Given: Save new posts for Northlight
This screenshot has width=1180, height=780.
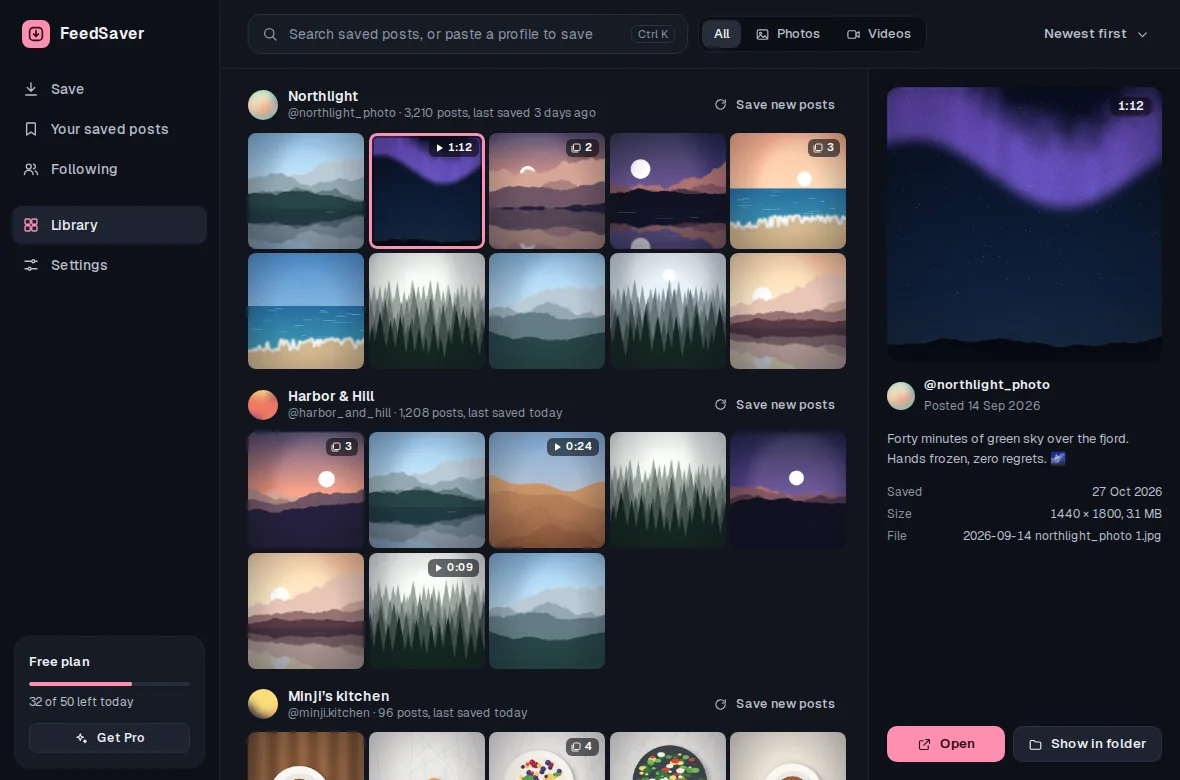Looking at the screenshot, I should click(774, 105).
